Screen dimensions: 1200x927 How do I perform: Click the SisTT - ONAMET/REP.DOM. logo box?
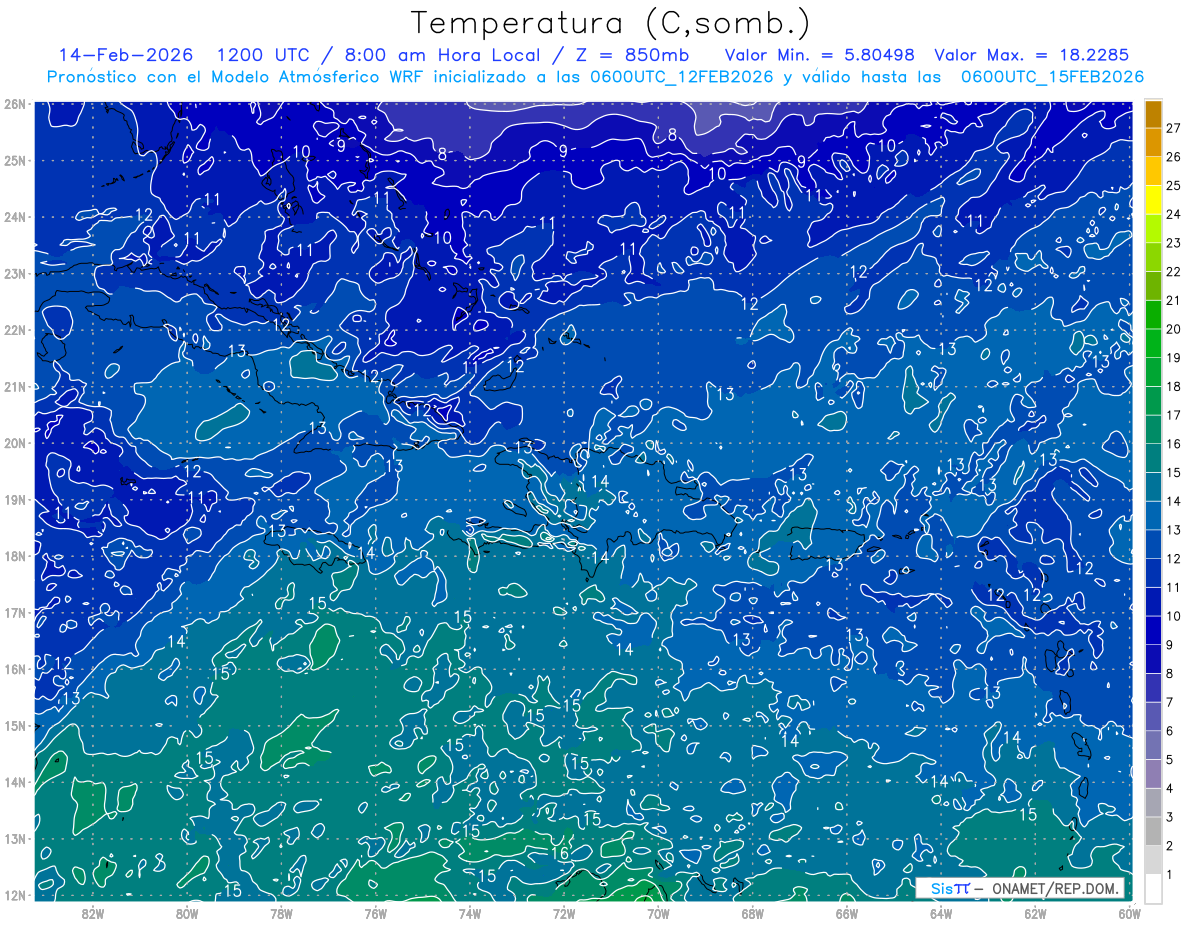pos(1020,888)
